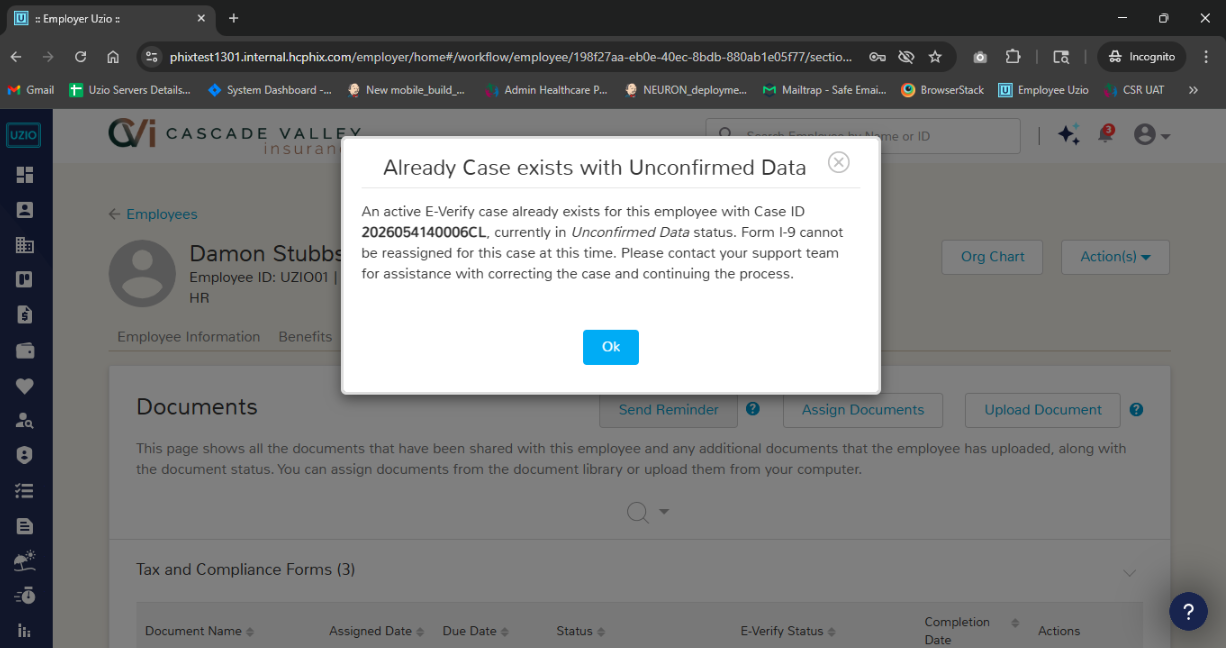Viewport: 1226px width, 648px height.
Task: Expand the document search filter dropdown arrow
Action: [663, 511]
